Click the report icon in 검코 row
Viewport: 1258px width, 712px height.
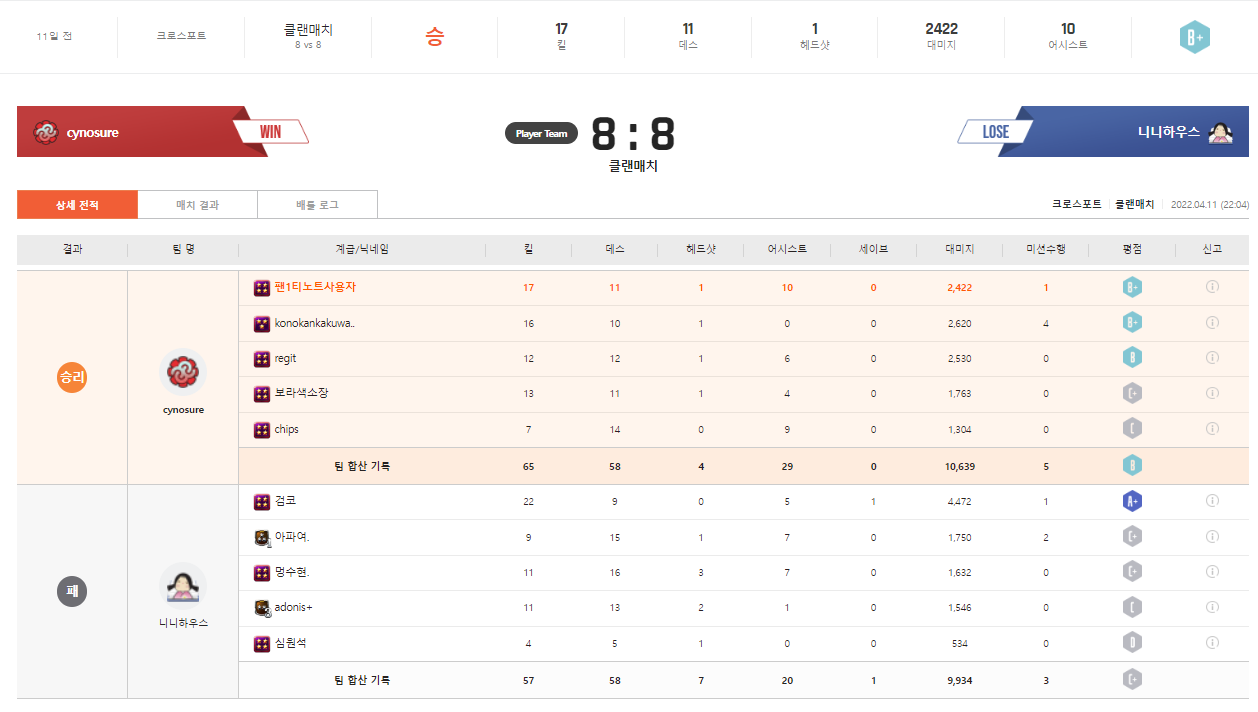[1212, 501]
